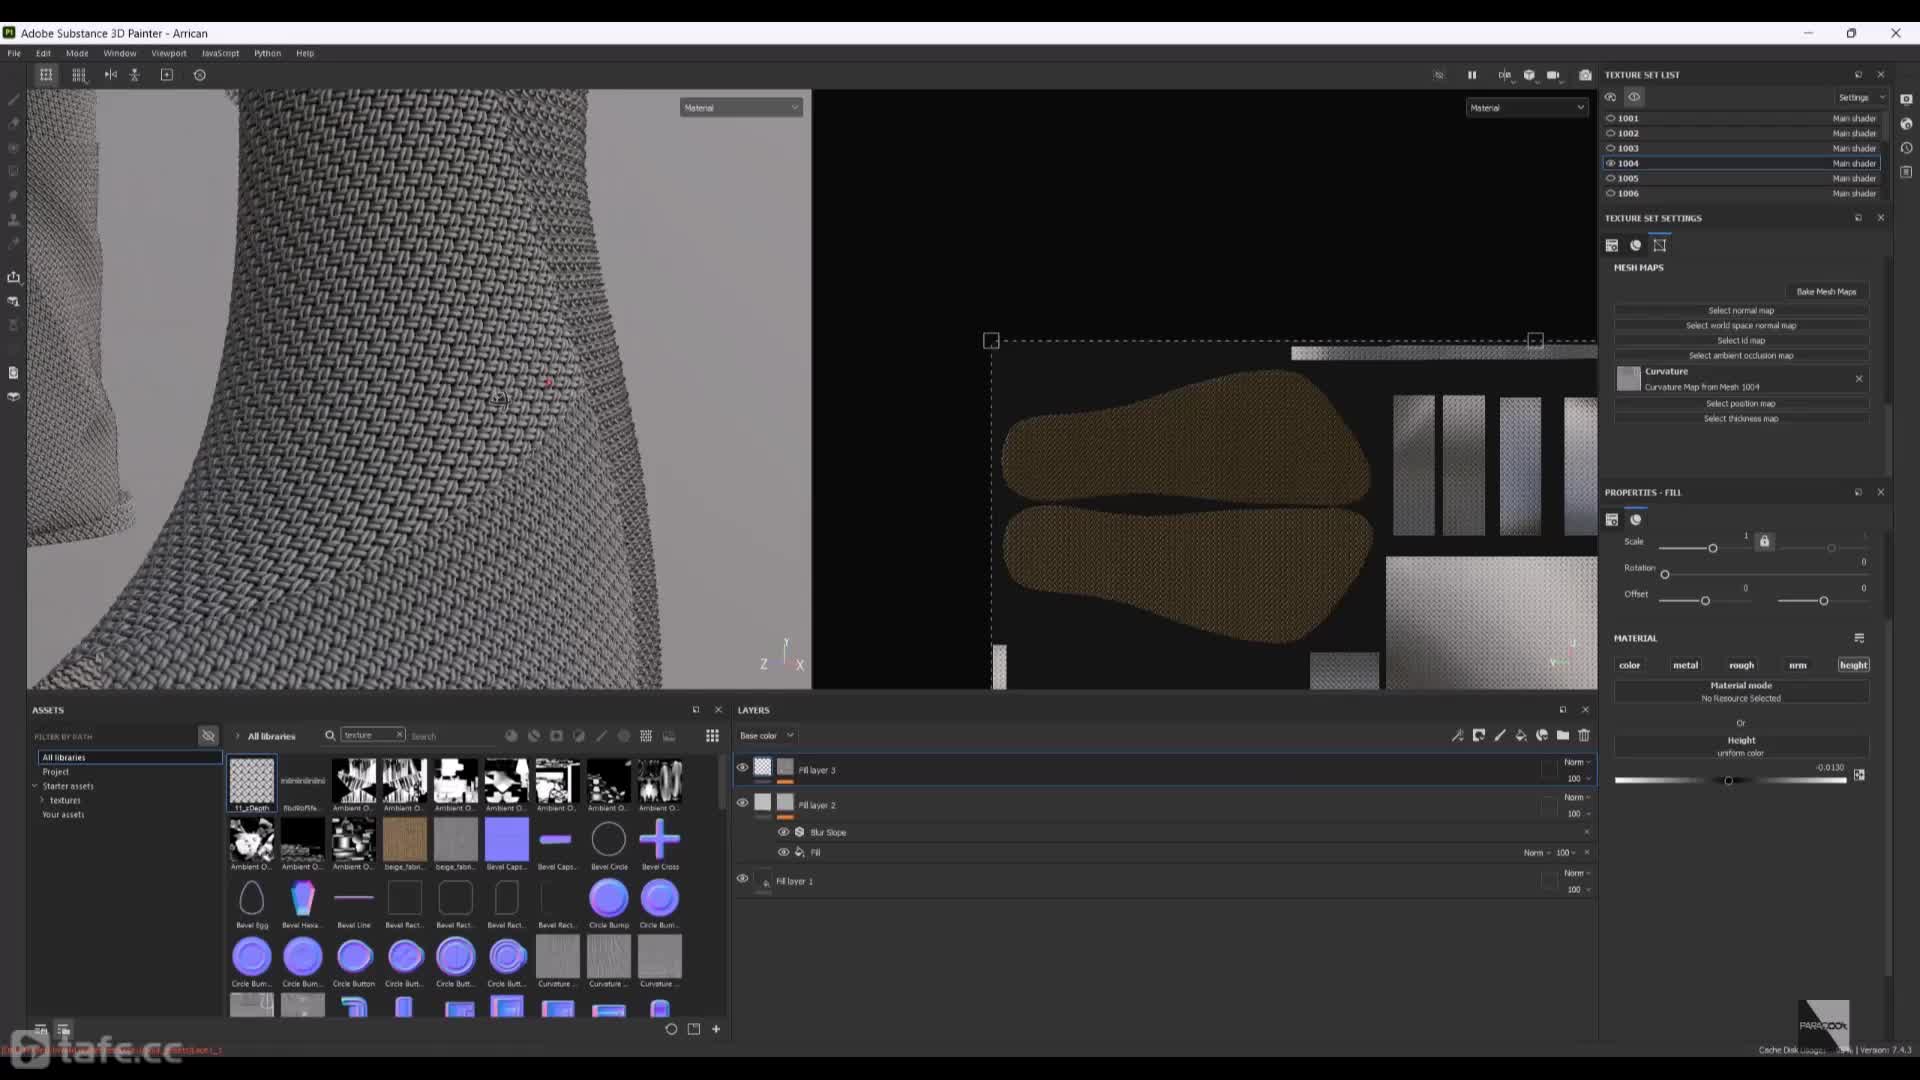
Task: Click the add effect wand icon
Action: coord(1458,735)
